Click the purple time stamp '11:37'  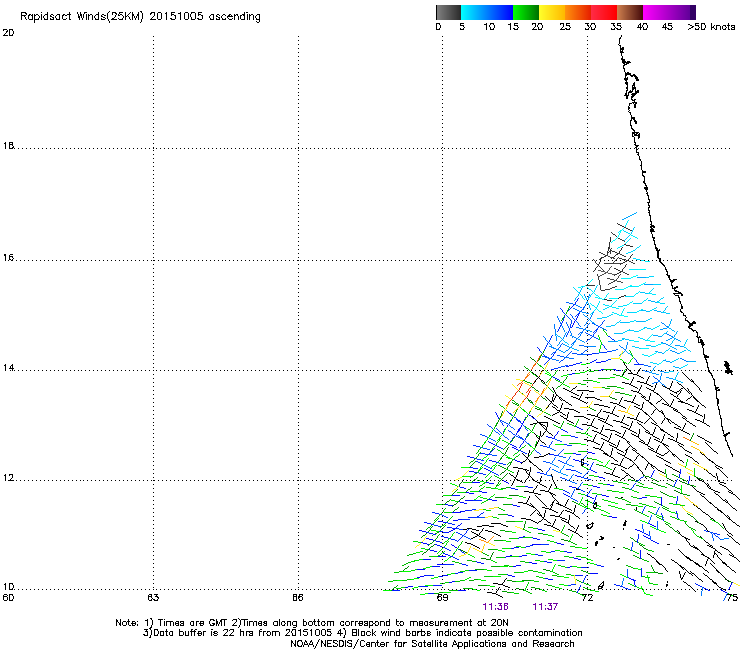pyautogui.click(x=545, y=607)
